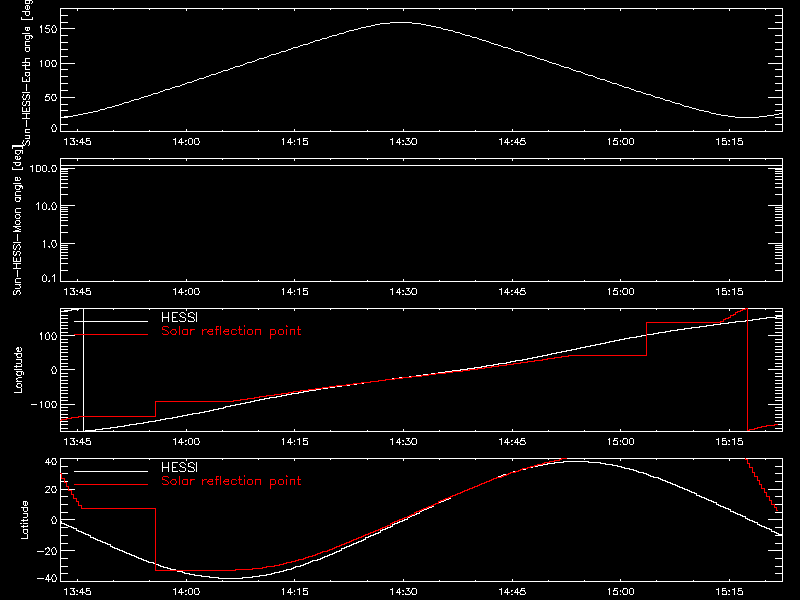This screenshot has height=600, width=800.
Task: Click the HESSI legend label in Latitude plot
Action: click(179, 467)
